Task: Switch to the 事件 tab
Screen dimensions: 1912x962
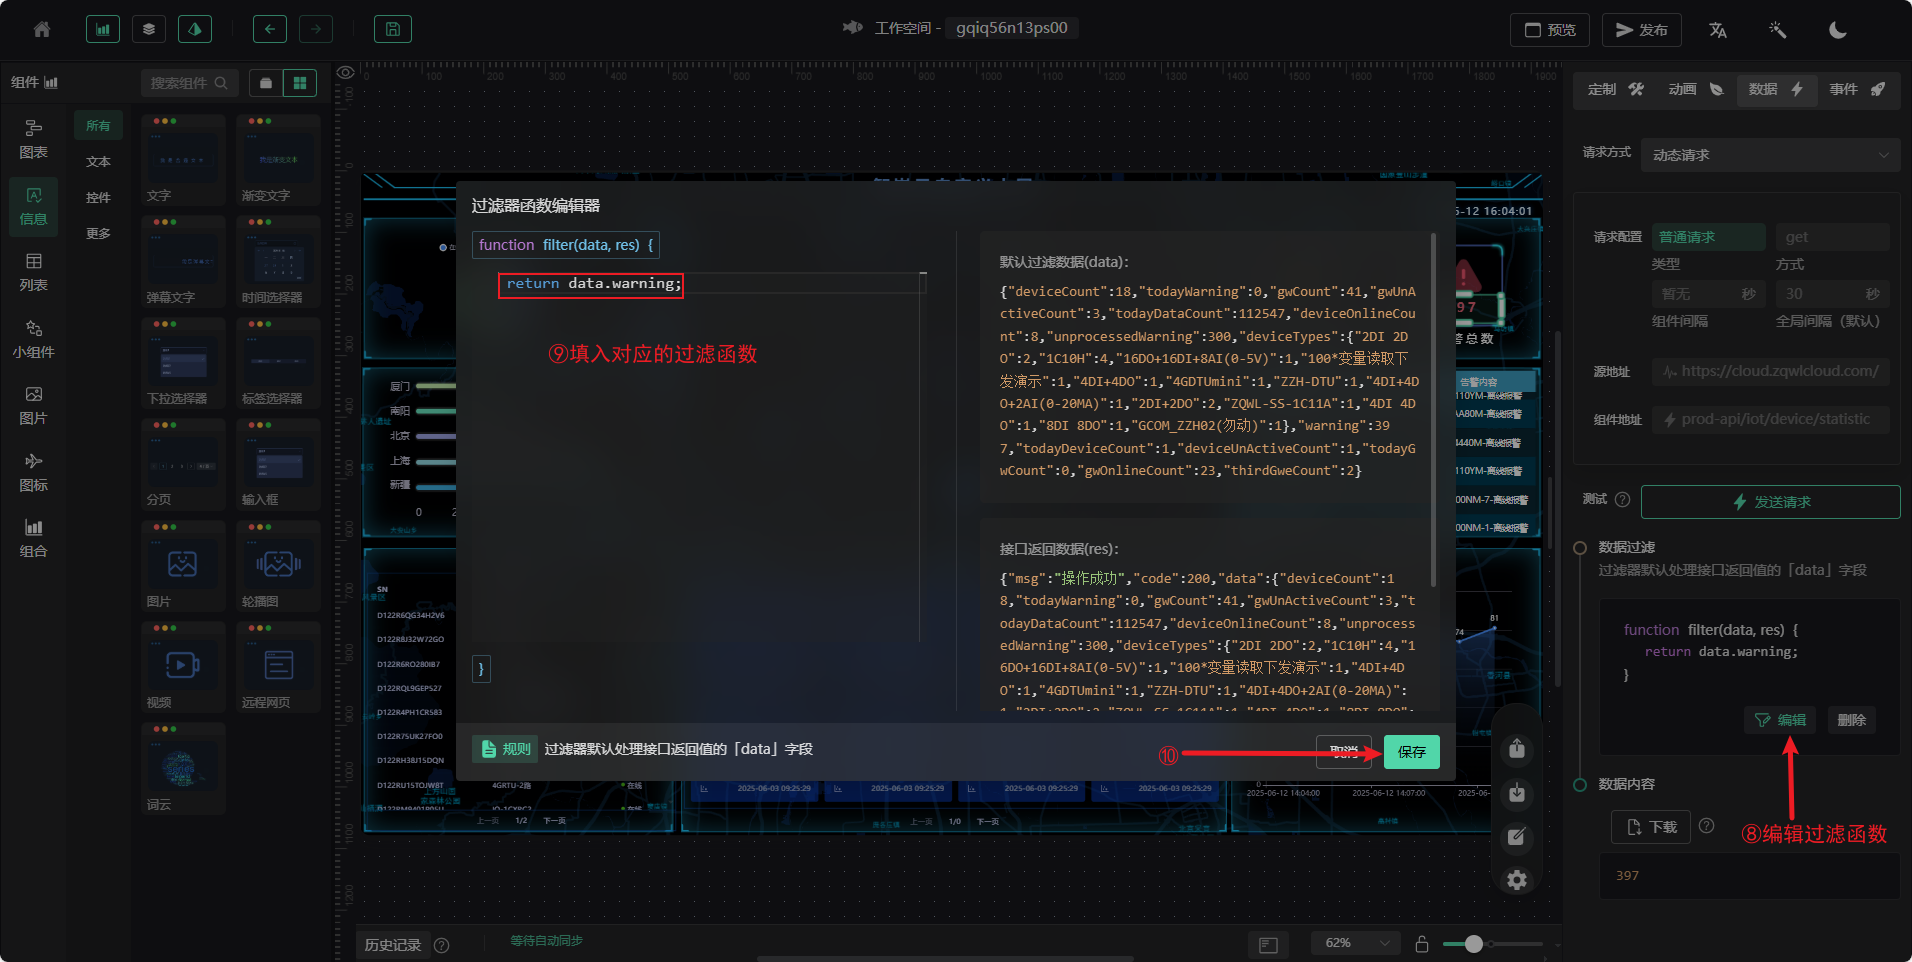Action: 1856,89
